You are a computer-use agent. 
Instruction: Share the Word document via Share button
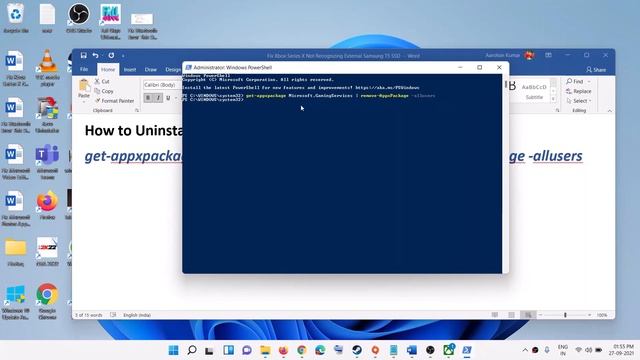(596, 69)
